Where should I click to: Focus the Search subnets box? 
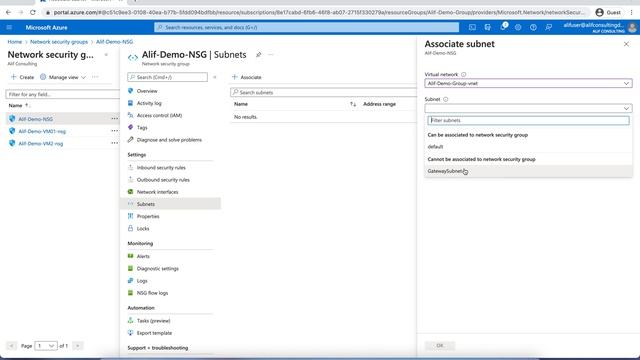click(x=323, y=92)
